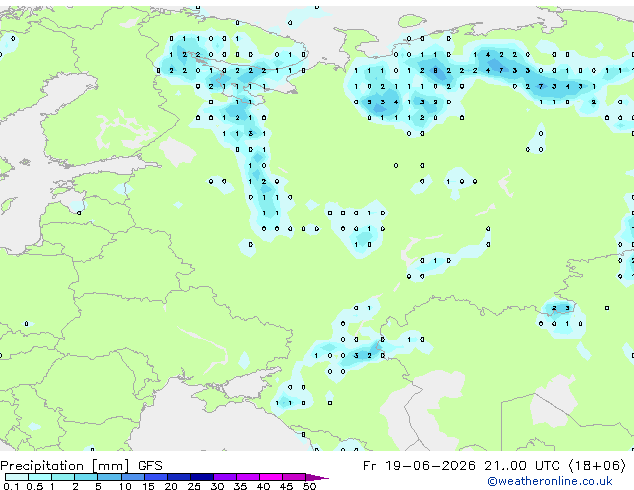Screen dimensions: 634x490
Task: Click the 30–35 mm purple legend box
Action: click(225, 477)
